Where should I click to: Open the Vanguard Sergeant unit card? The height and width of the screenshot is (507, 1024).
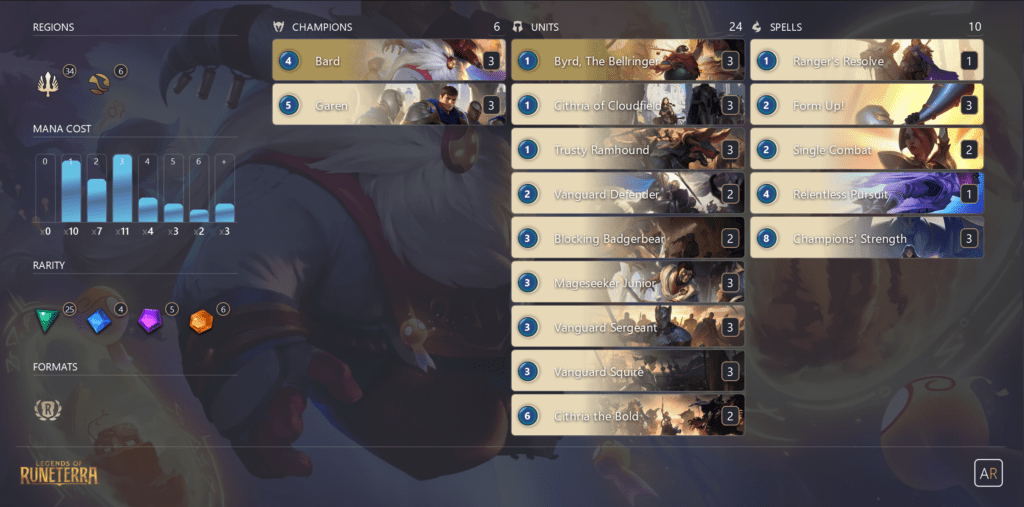tap(628, 327)
